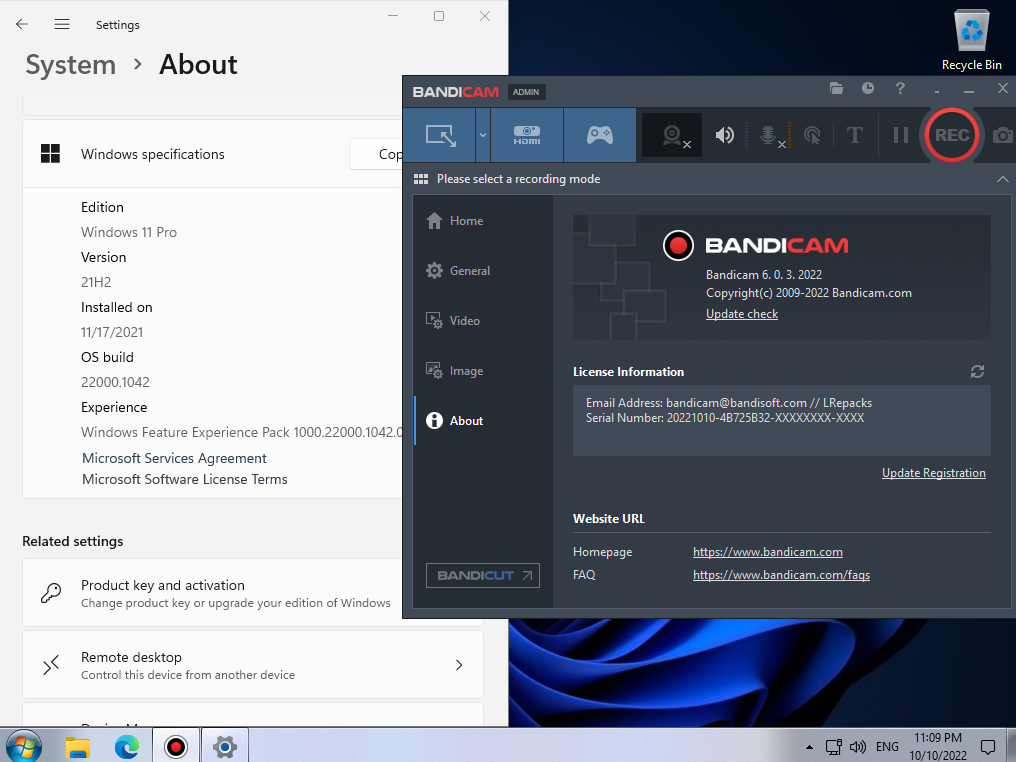Image resolution: width=1016 pixels, height=762 pixels.
Task: Open the Start menu orb
Action: click(x=23, y=745)
